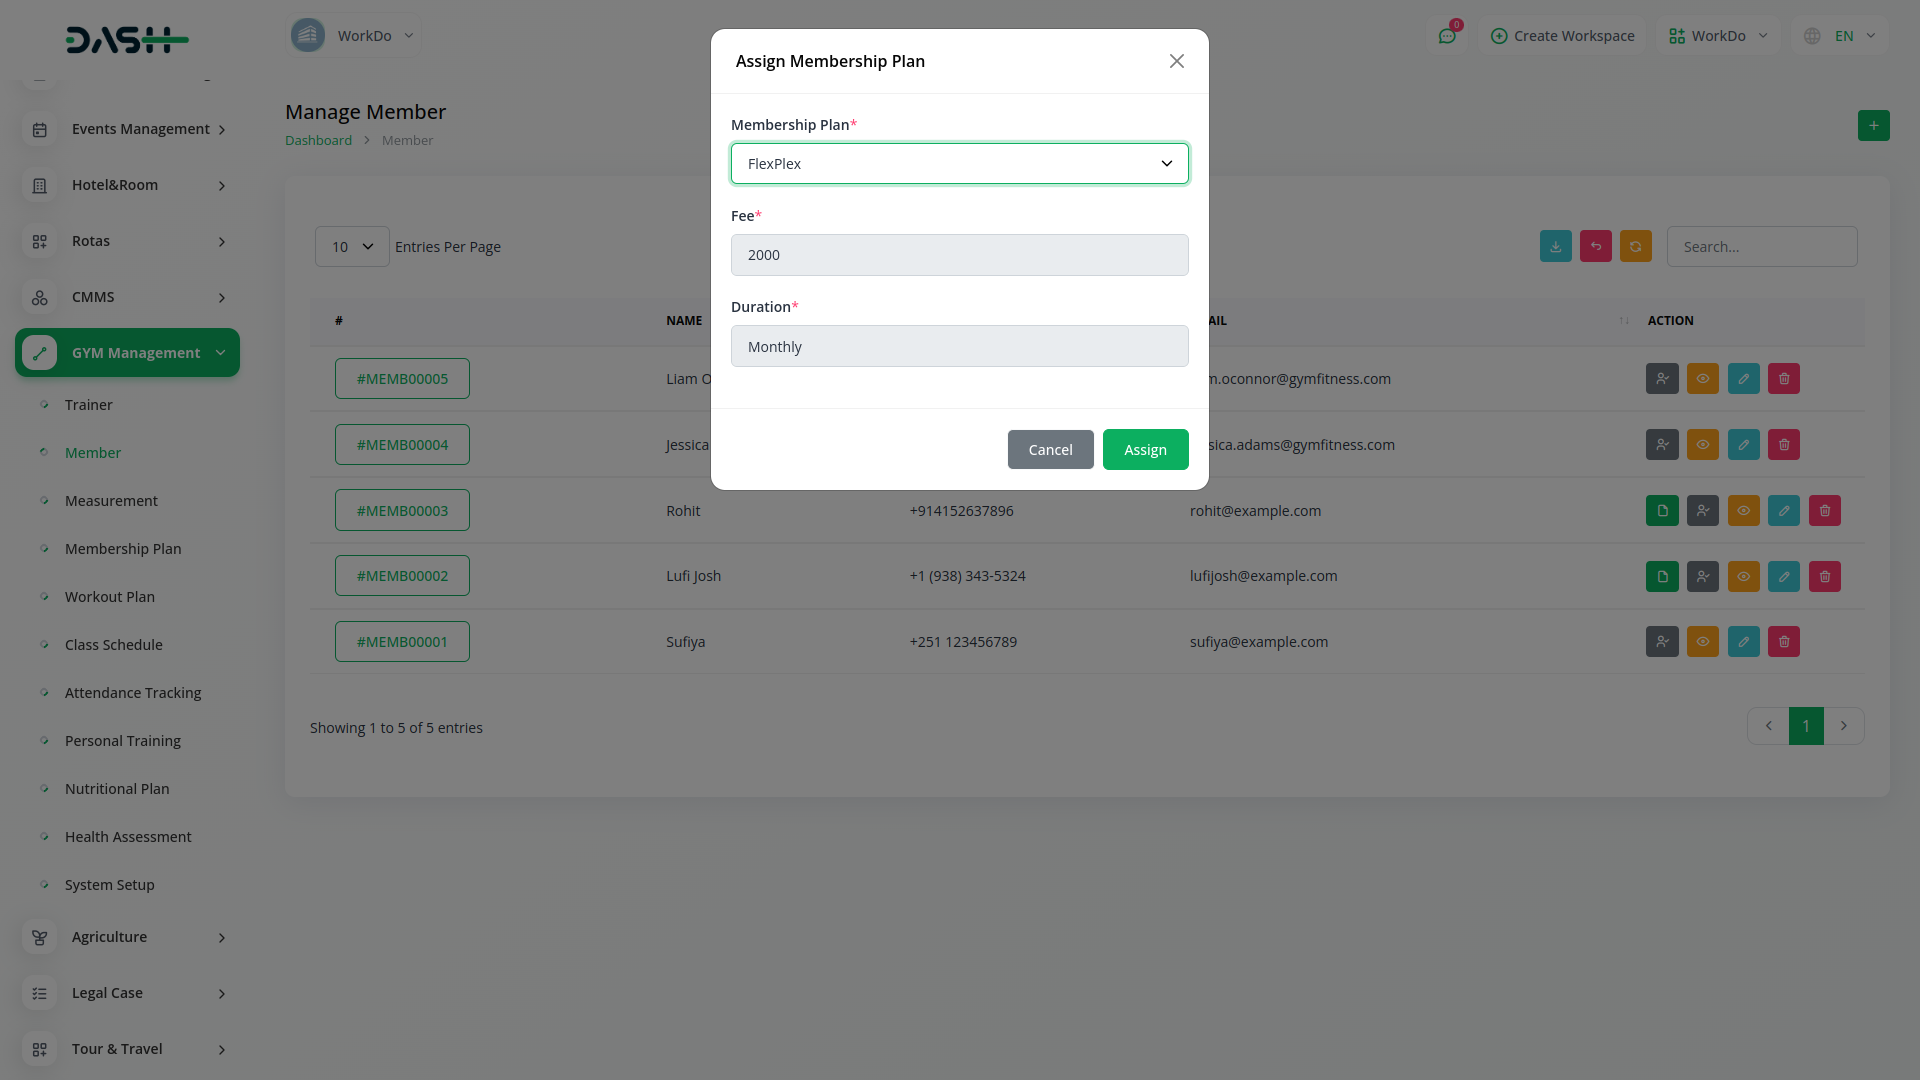This screenshot has width=1920, height=1080.
Task: Show Rohit's member details via eye icon
Action: [x=1743, y=511]
